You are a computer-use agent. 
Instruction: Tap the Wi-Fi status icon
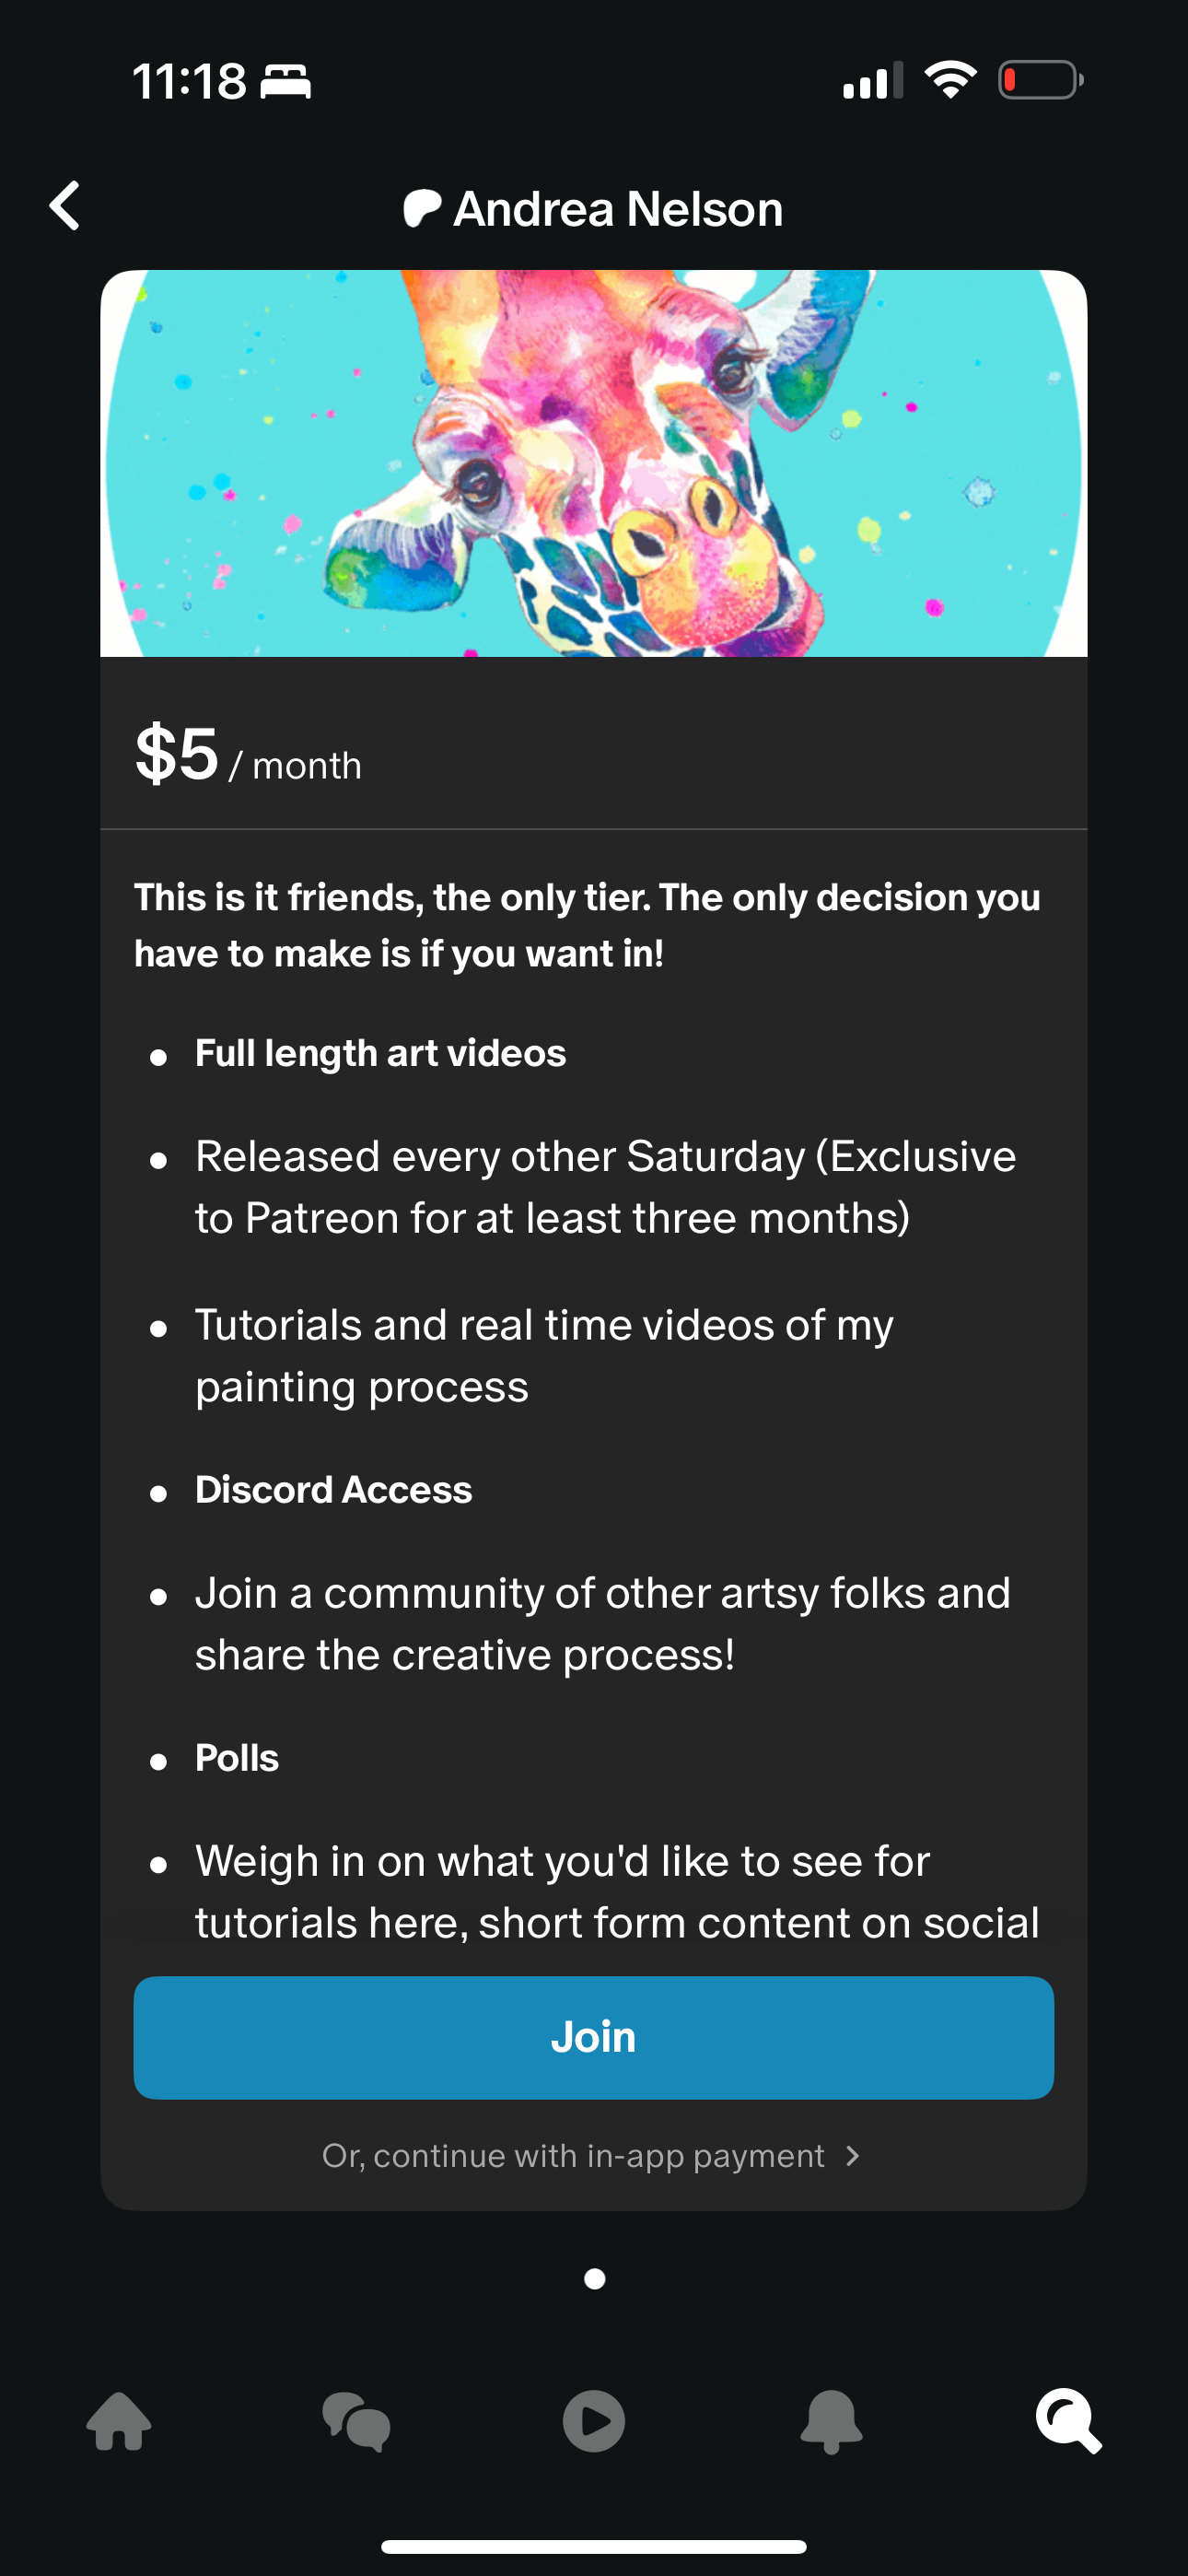pyautogui.click(x=950, y=80)
